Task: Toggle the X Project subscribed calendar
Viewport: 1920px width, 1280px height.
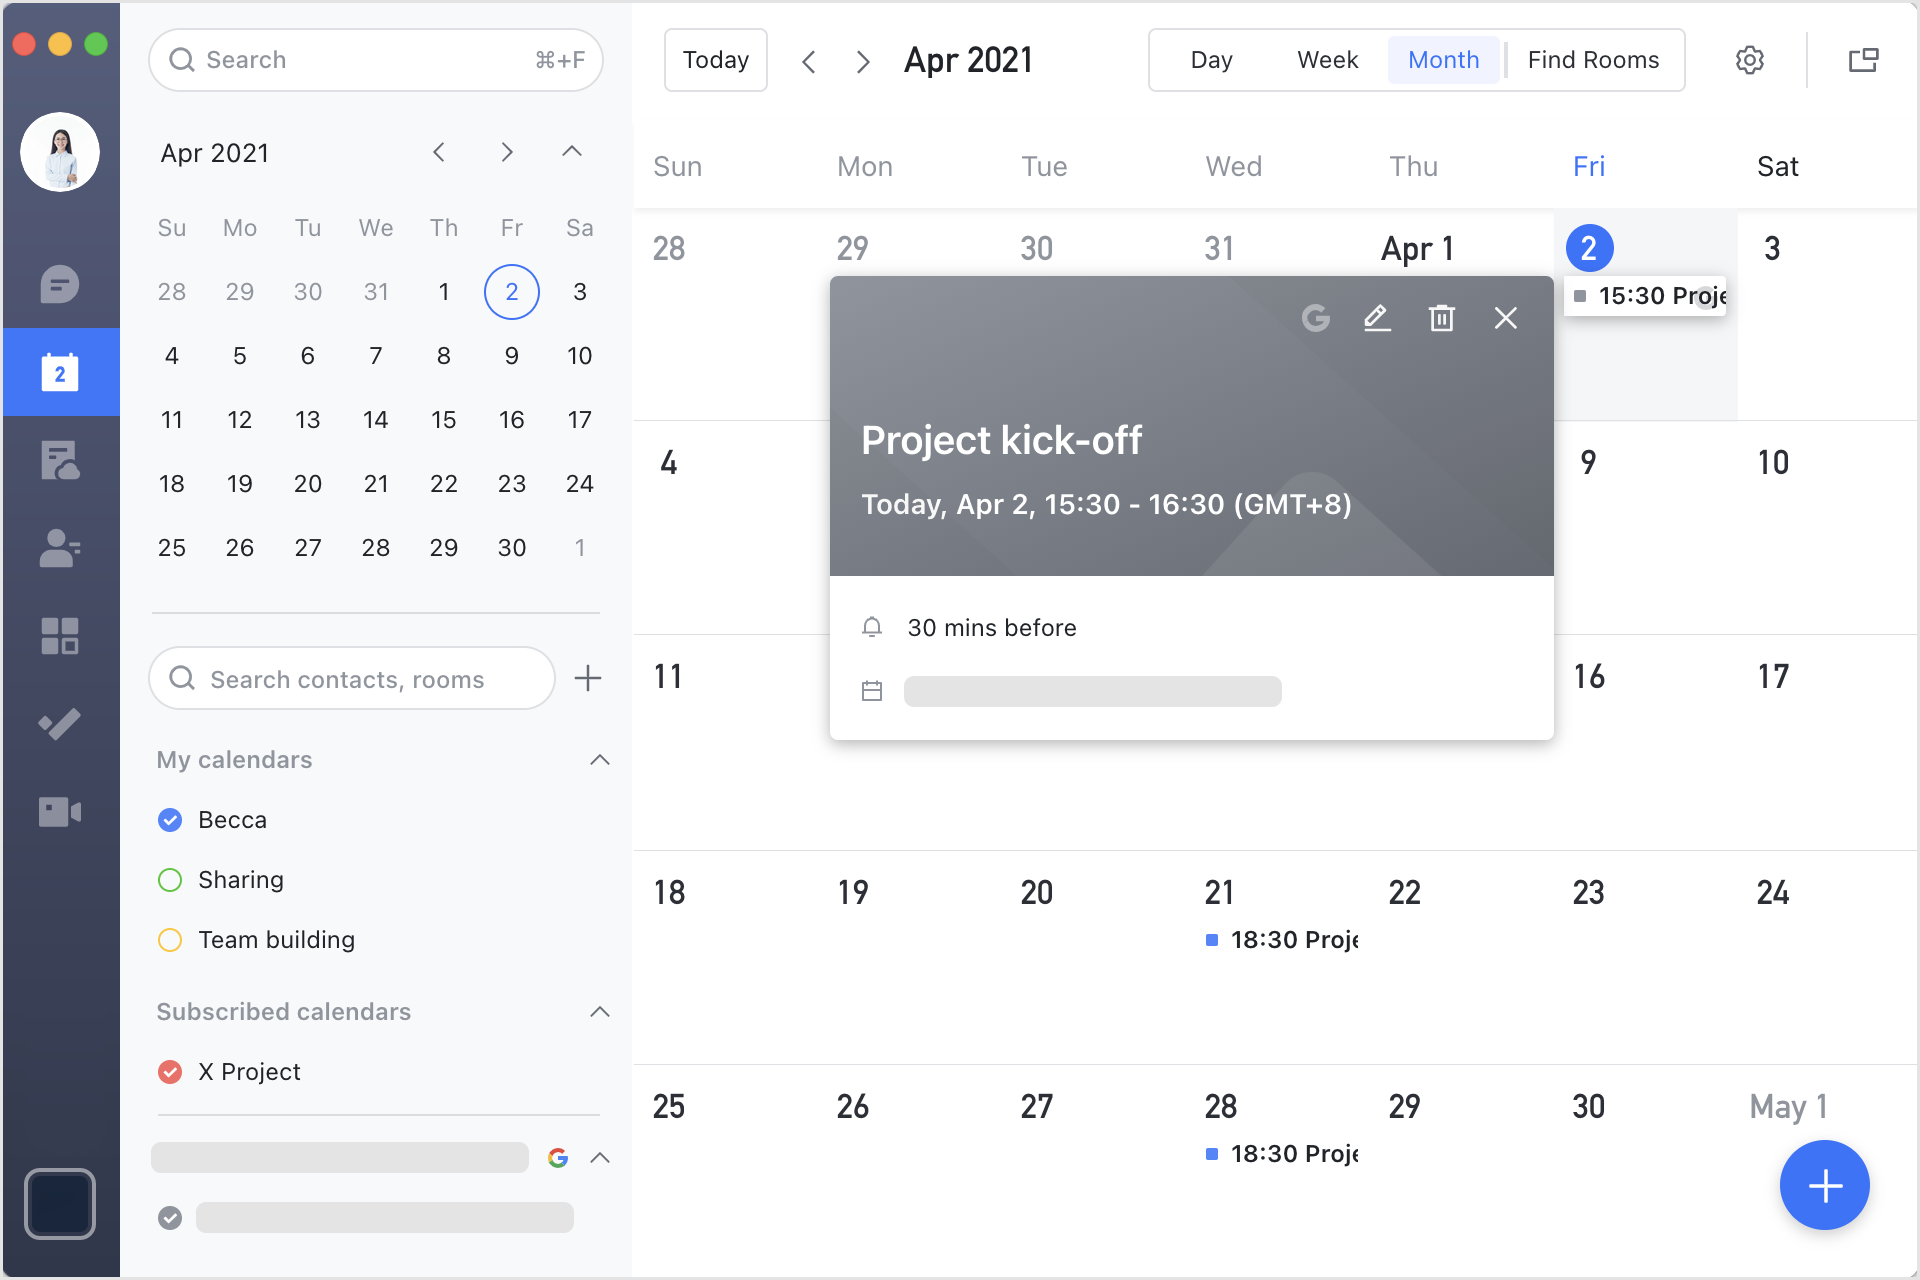Action: (170, 1071)
